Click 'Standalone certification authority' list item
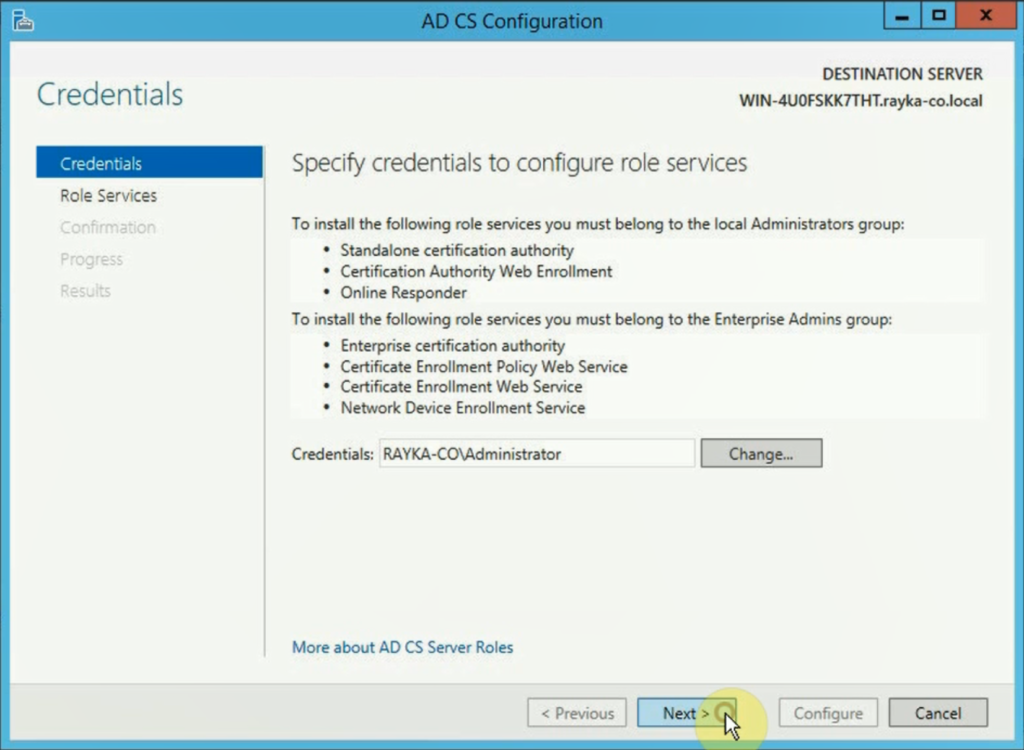Screen dimensions: 1024x750 (x=456, y=250)
